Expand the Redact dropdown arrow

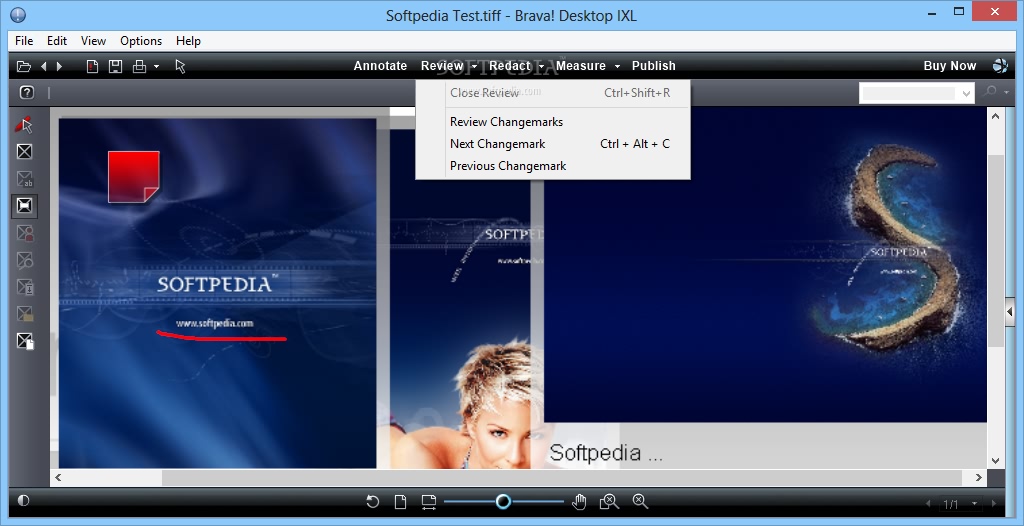(x=541, y=66)
